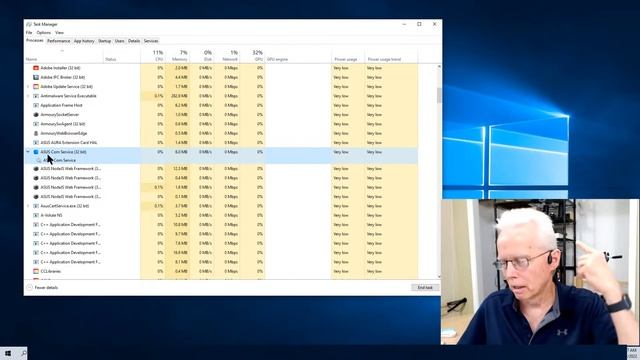Image resolution: width=640 pixels, height=360 pixels.
Task: Sort by the Power usage column header
Action: (348, 55)
